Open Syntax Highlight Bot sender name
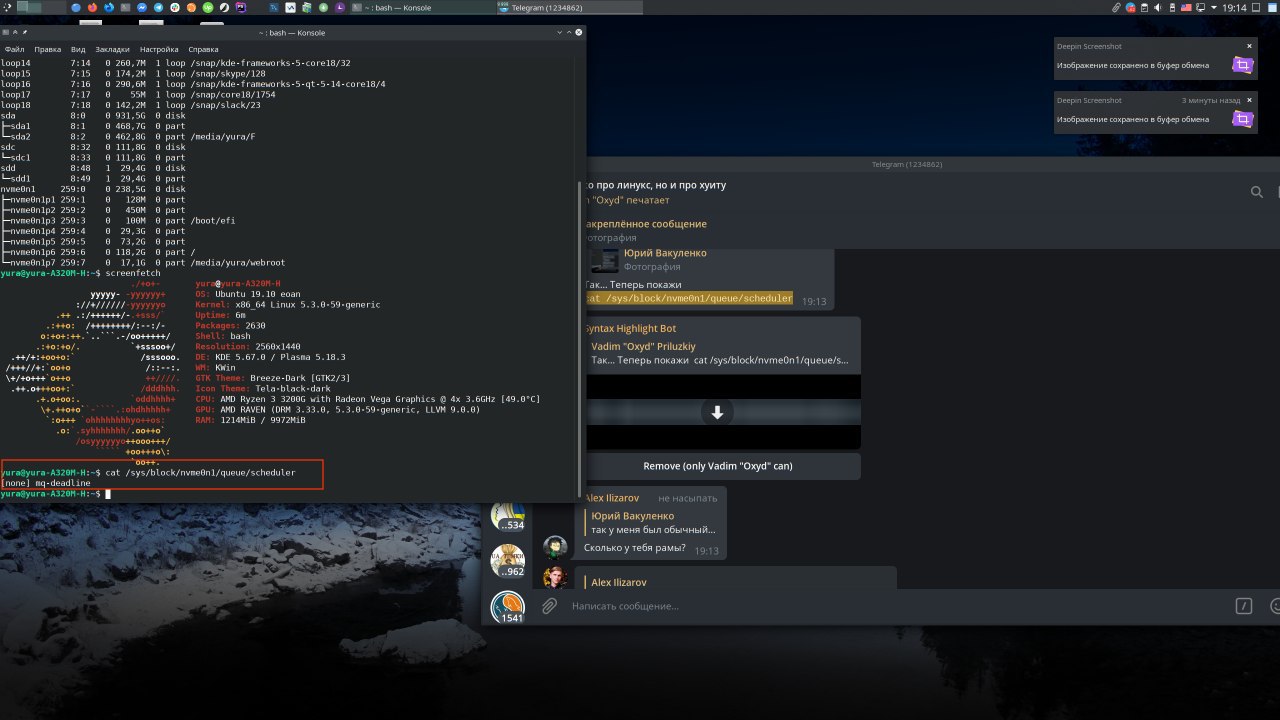 point(630,328)
